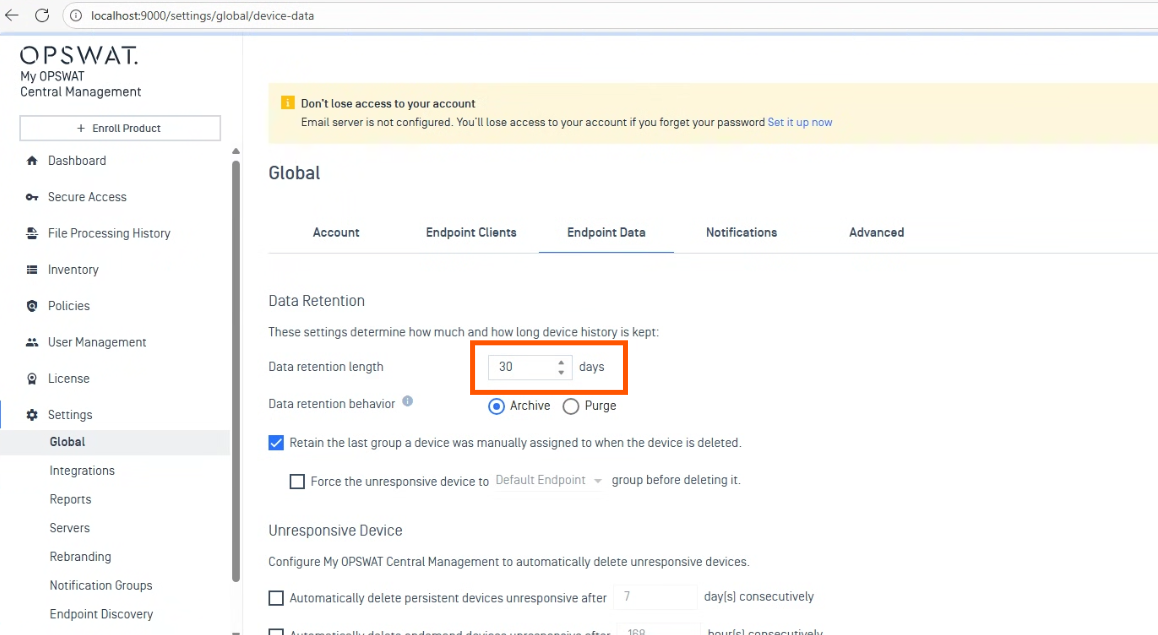Click the sidebar vertical scrollbar
The width and height of the screenshot is (1158, 635).
(x=236, y=370)
